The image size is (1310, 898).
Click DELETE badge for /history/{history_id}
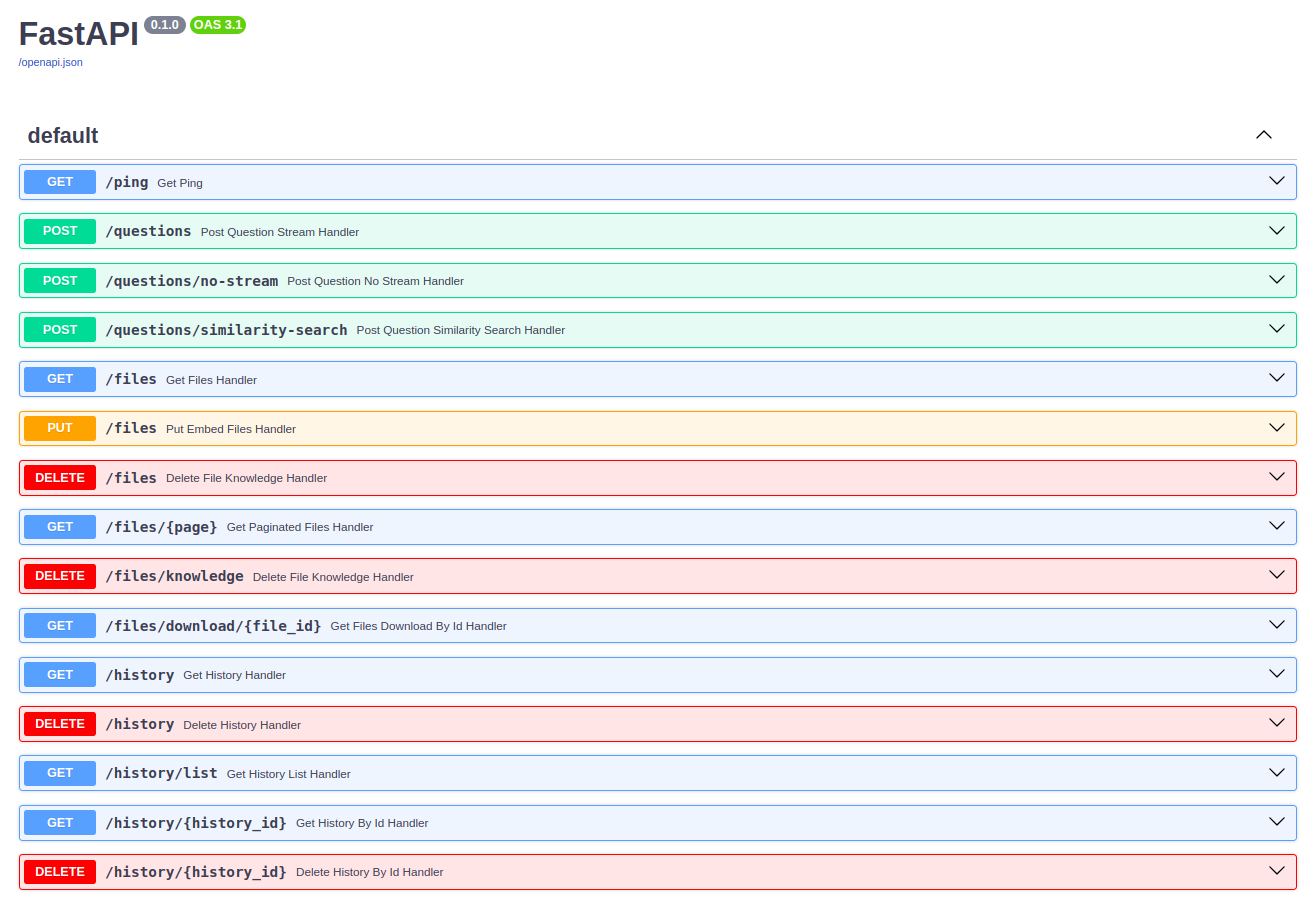60,872
